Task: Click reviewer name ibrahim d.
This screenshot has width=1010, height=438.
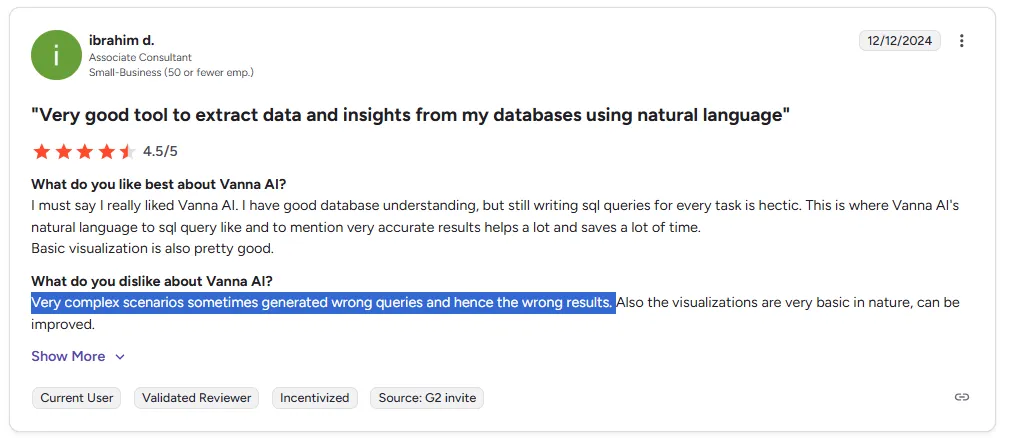Action: (122, 39)
